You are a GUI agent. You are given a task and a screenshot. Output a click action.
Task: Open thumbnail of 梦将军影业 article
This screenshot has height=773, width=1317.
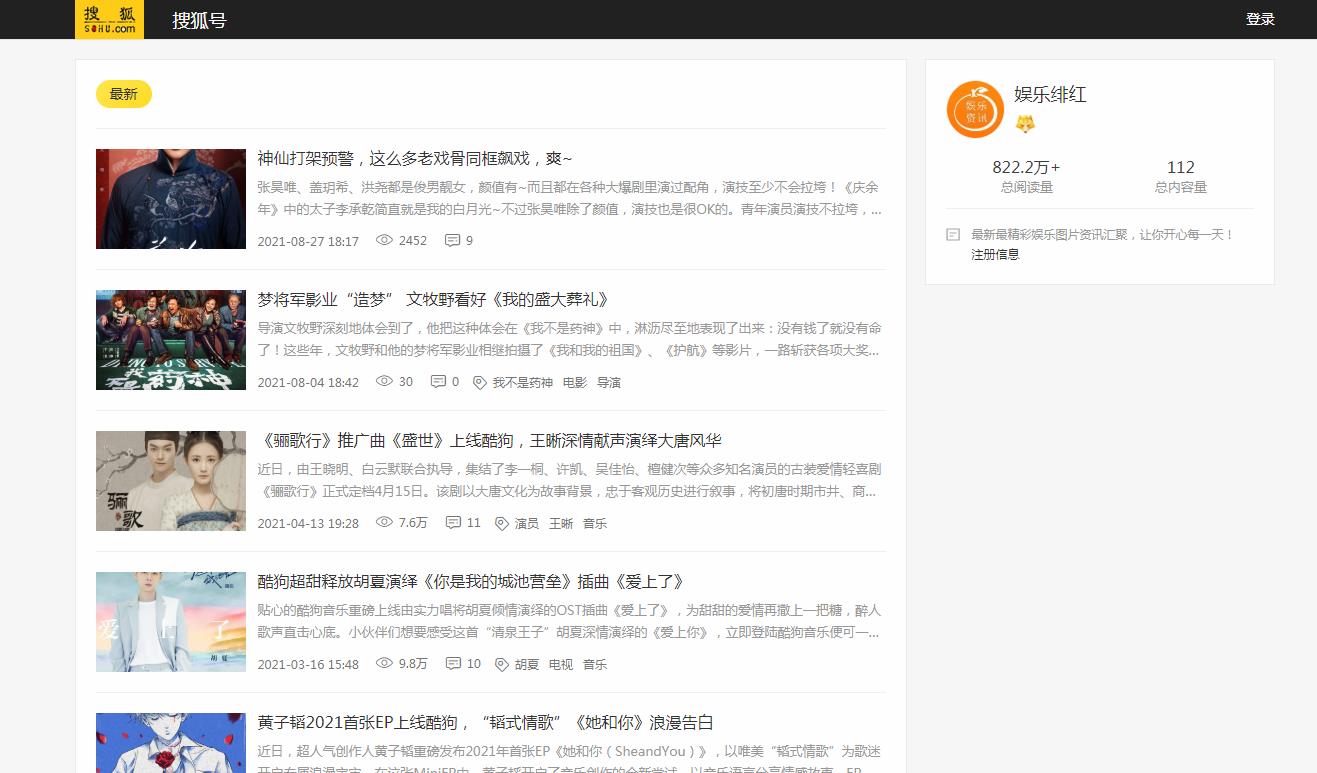171,340
